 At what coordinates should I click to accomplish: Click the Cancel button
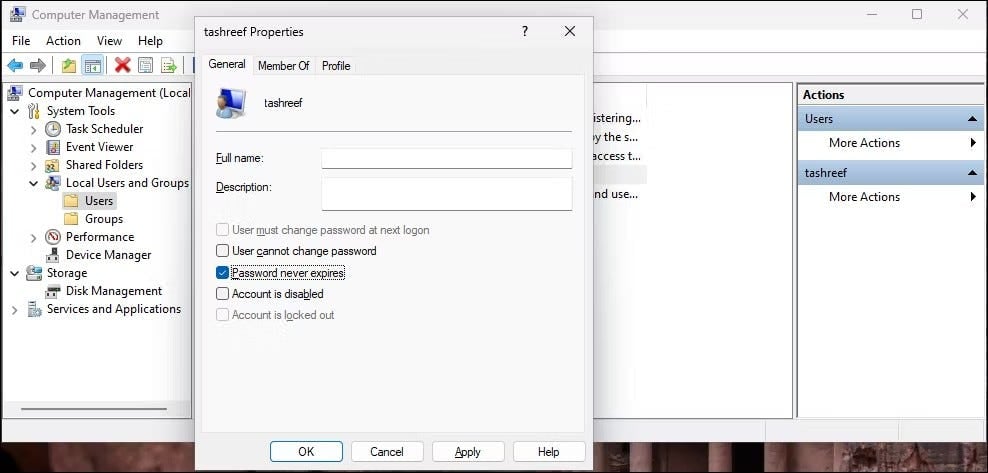tap(387, 452)
